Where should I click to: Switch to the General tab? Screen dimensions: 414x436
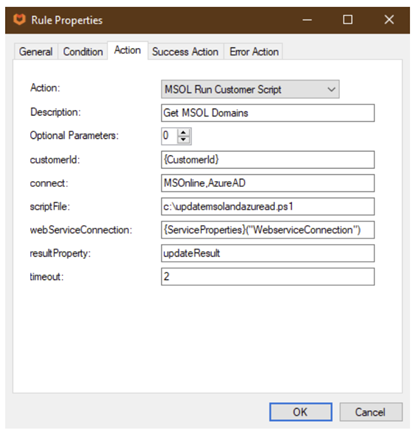point(36,52)
